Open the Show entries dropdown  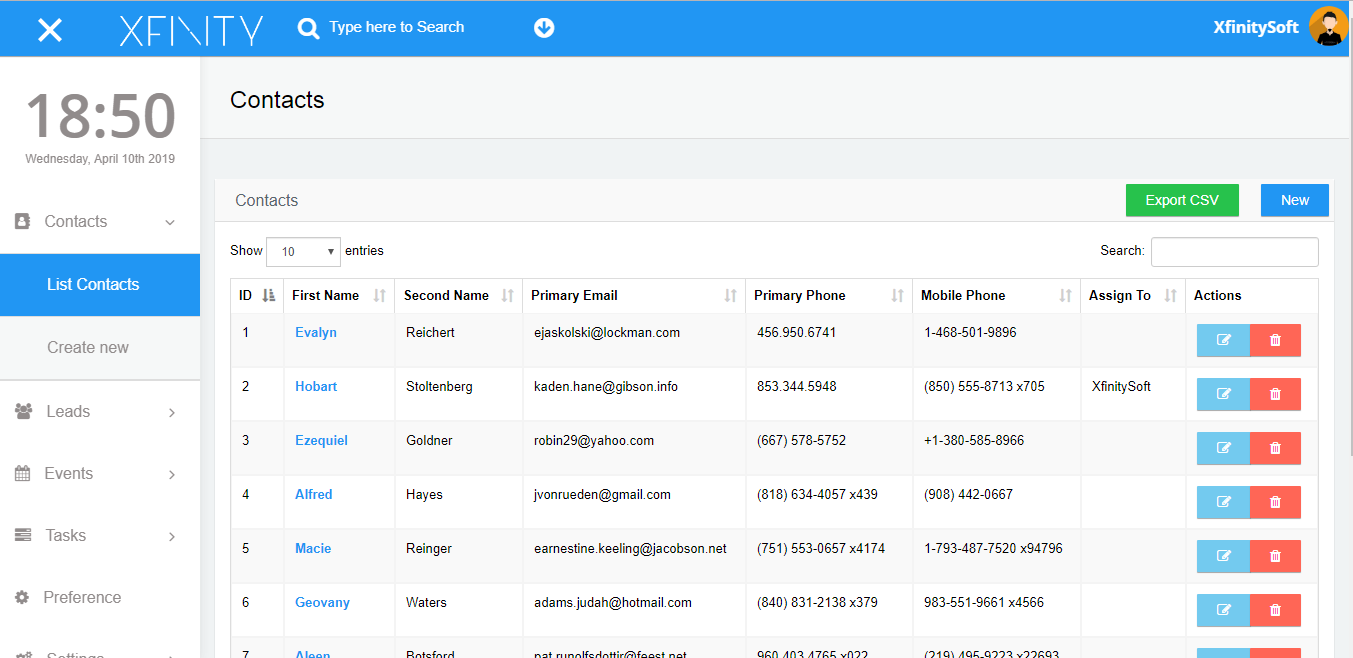[x=303, y=252]
